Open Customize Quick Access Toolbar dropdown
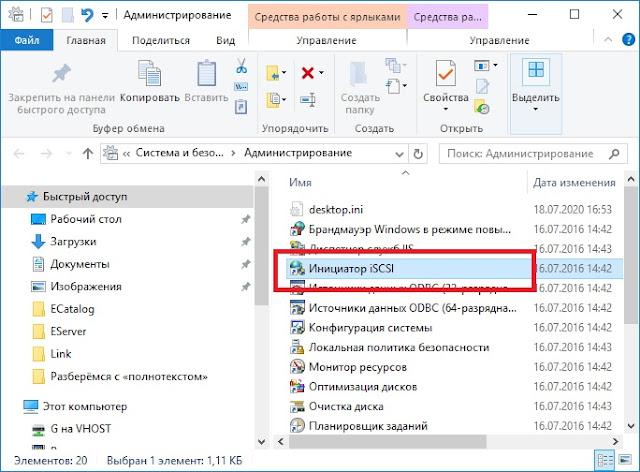640x472 pixels. [105, 16]
